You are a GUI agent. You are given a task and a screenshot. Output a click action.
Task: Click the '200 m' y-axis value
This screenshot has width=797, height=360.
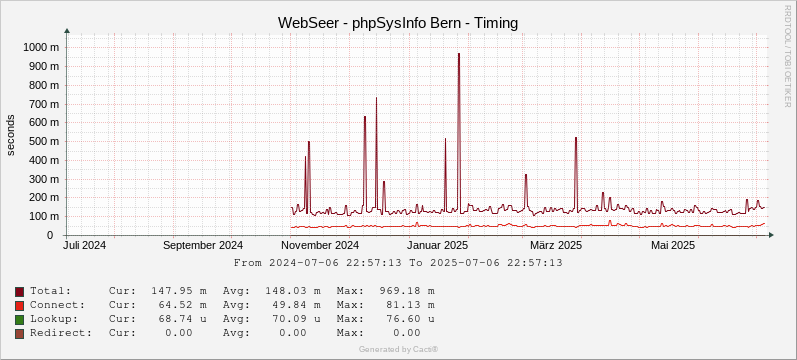(44, 198)
